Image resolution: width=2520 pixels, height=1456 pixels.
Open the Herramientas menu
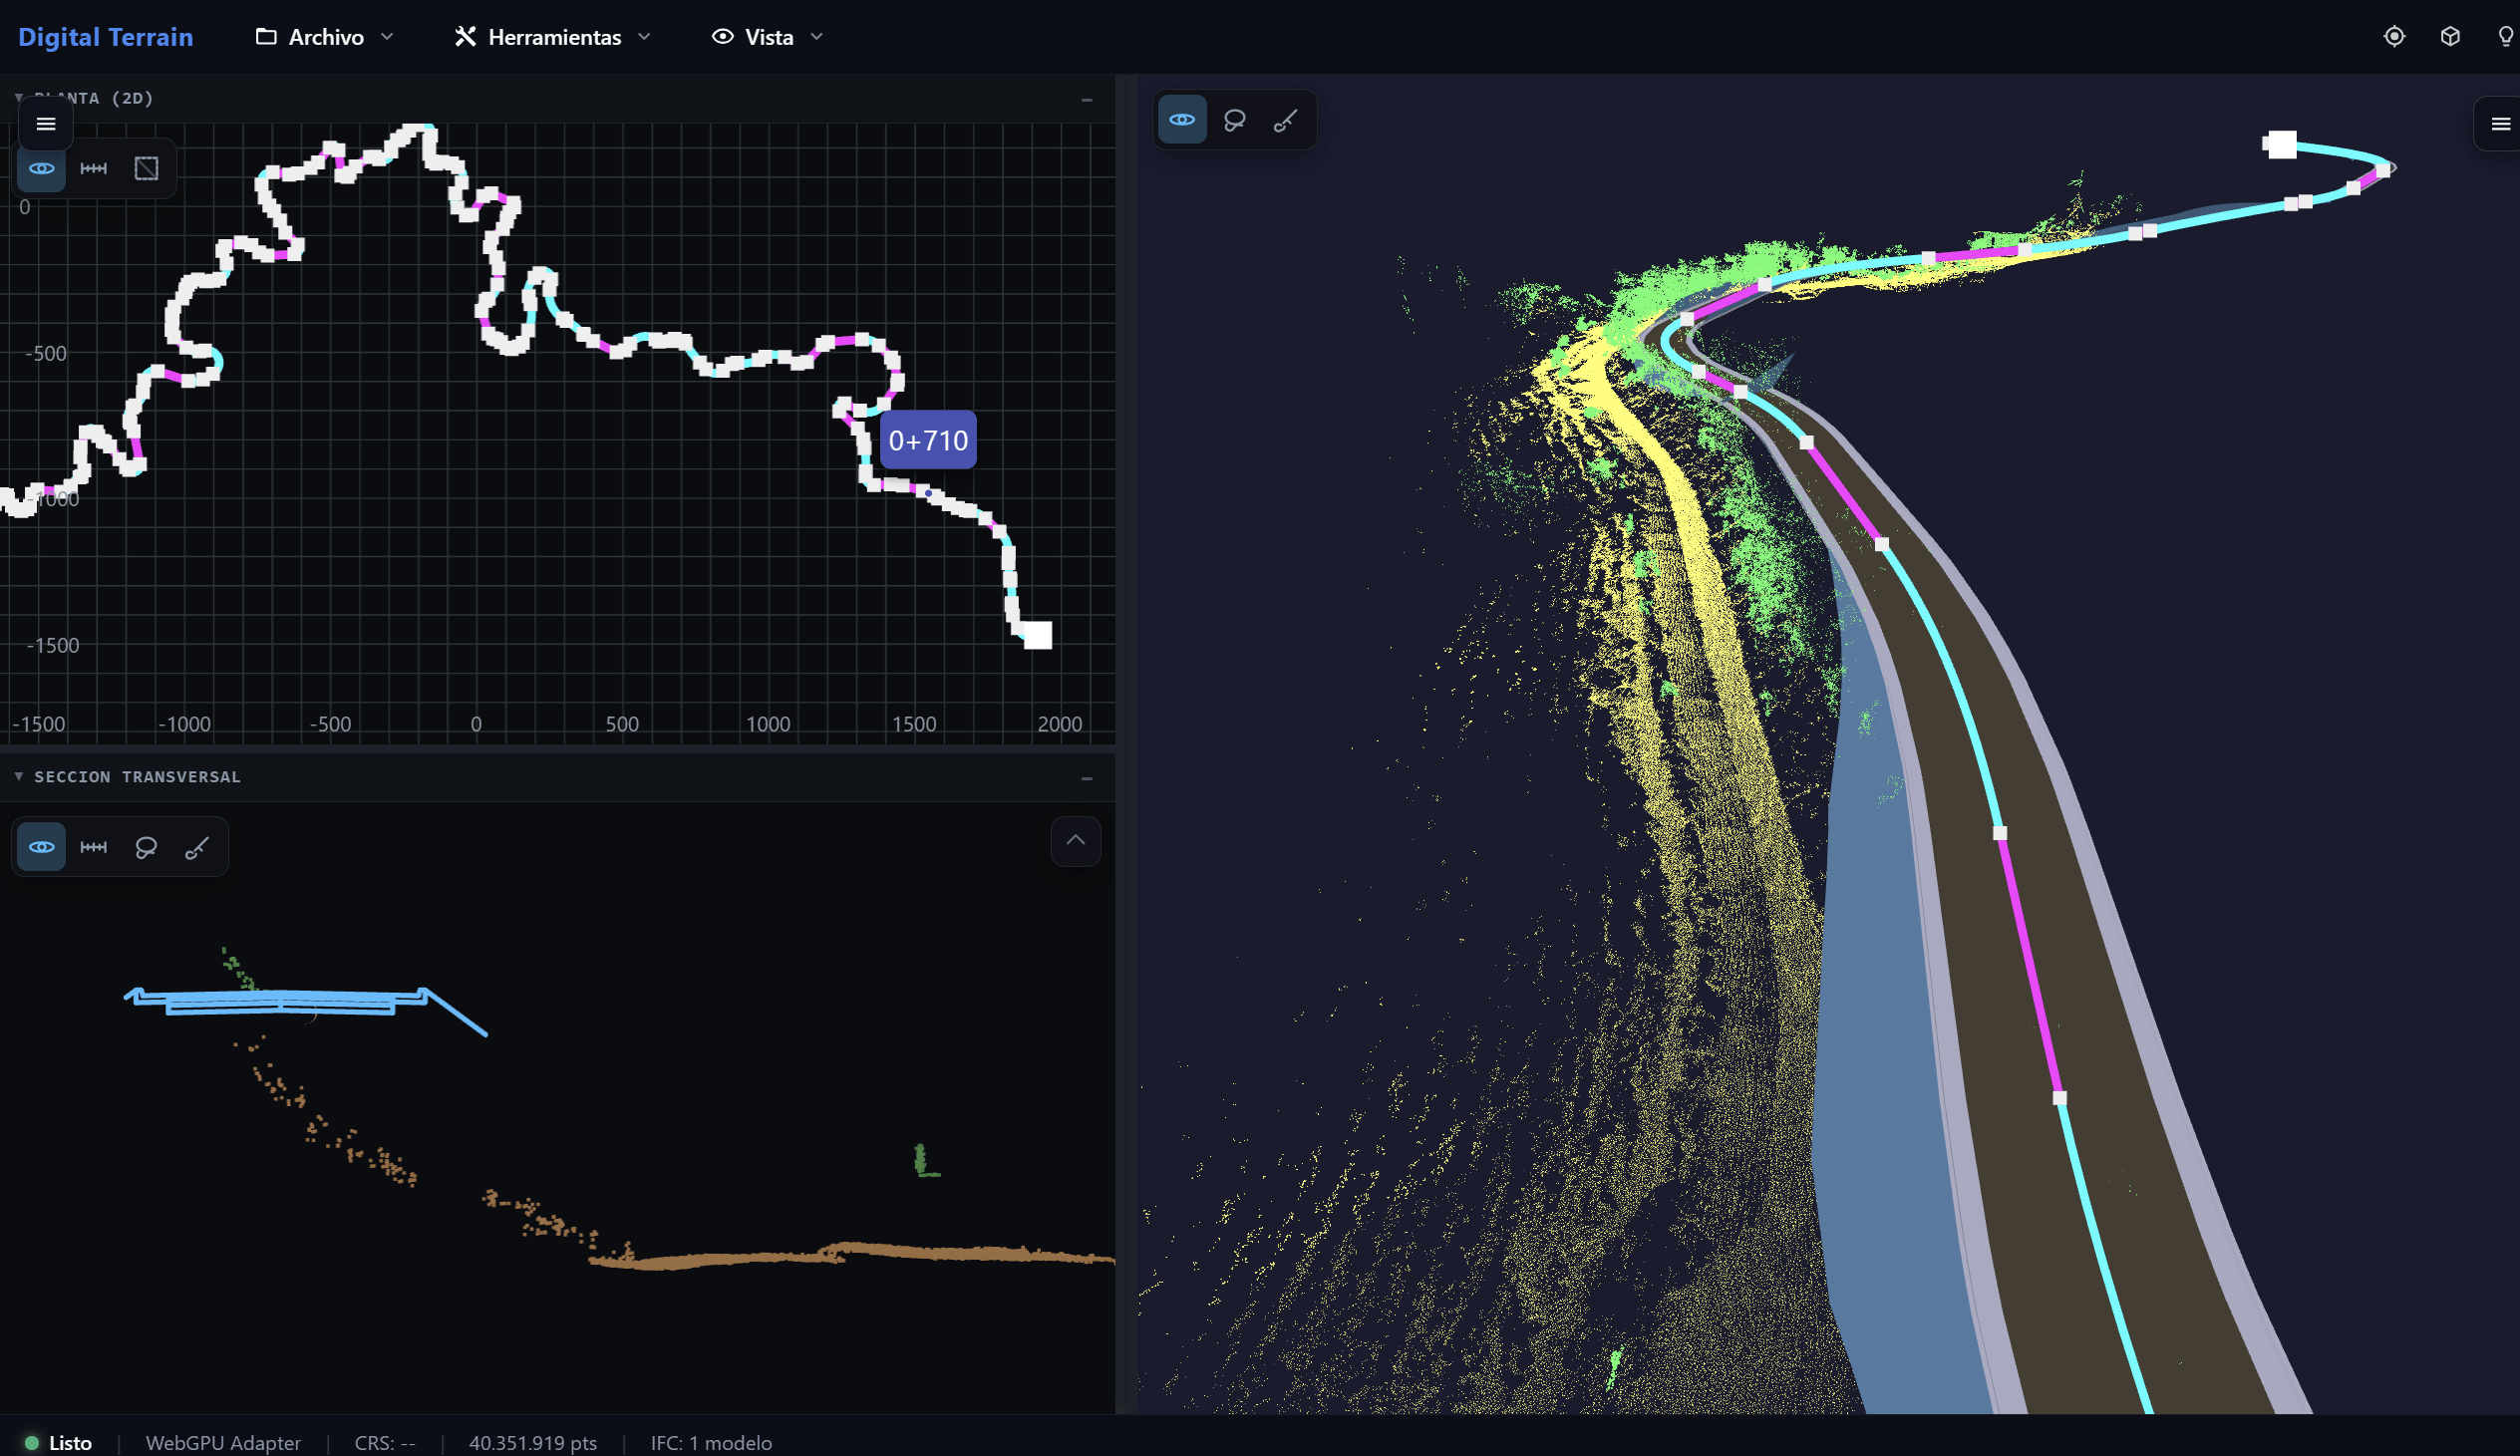[552, 37]
